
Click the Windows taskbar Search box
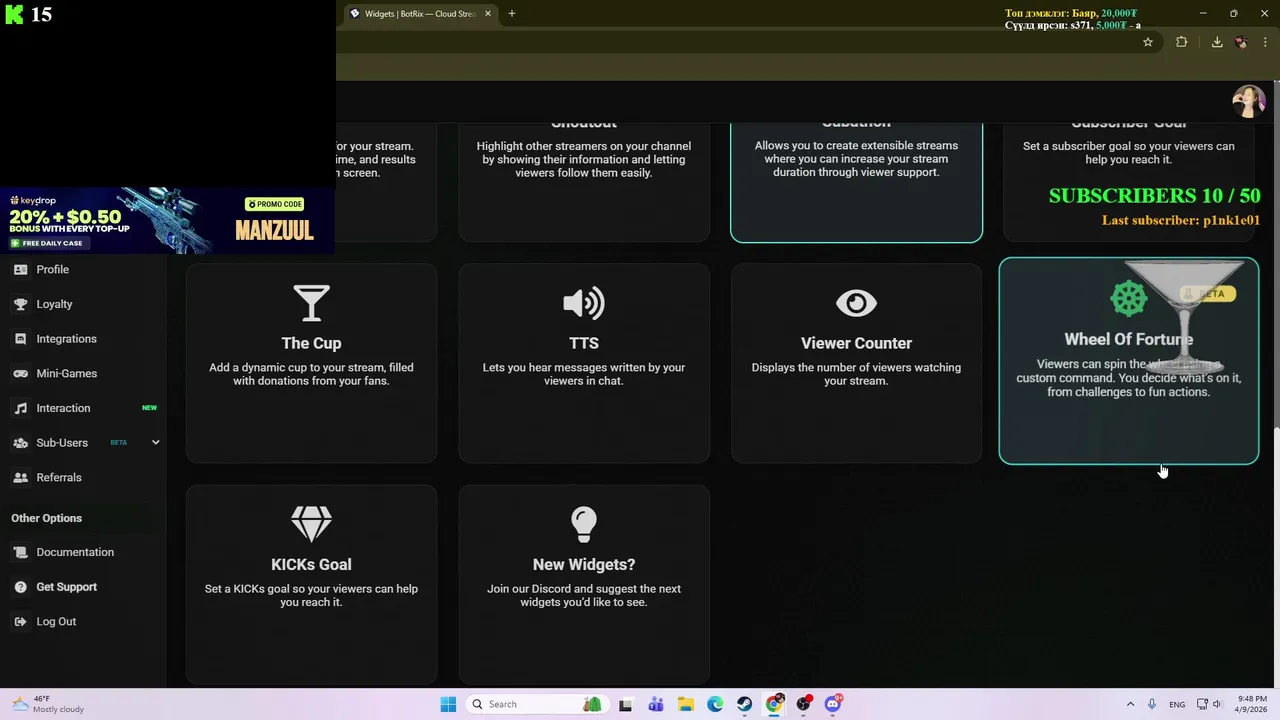(x=537, y=704)
